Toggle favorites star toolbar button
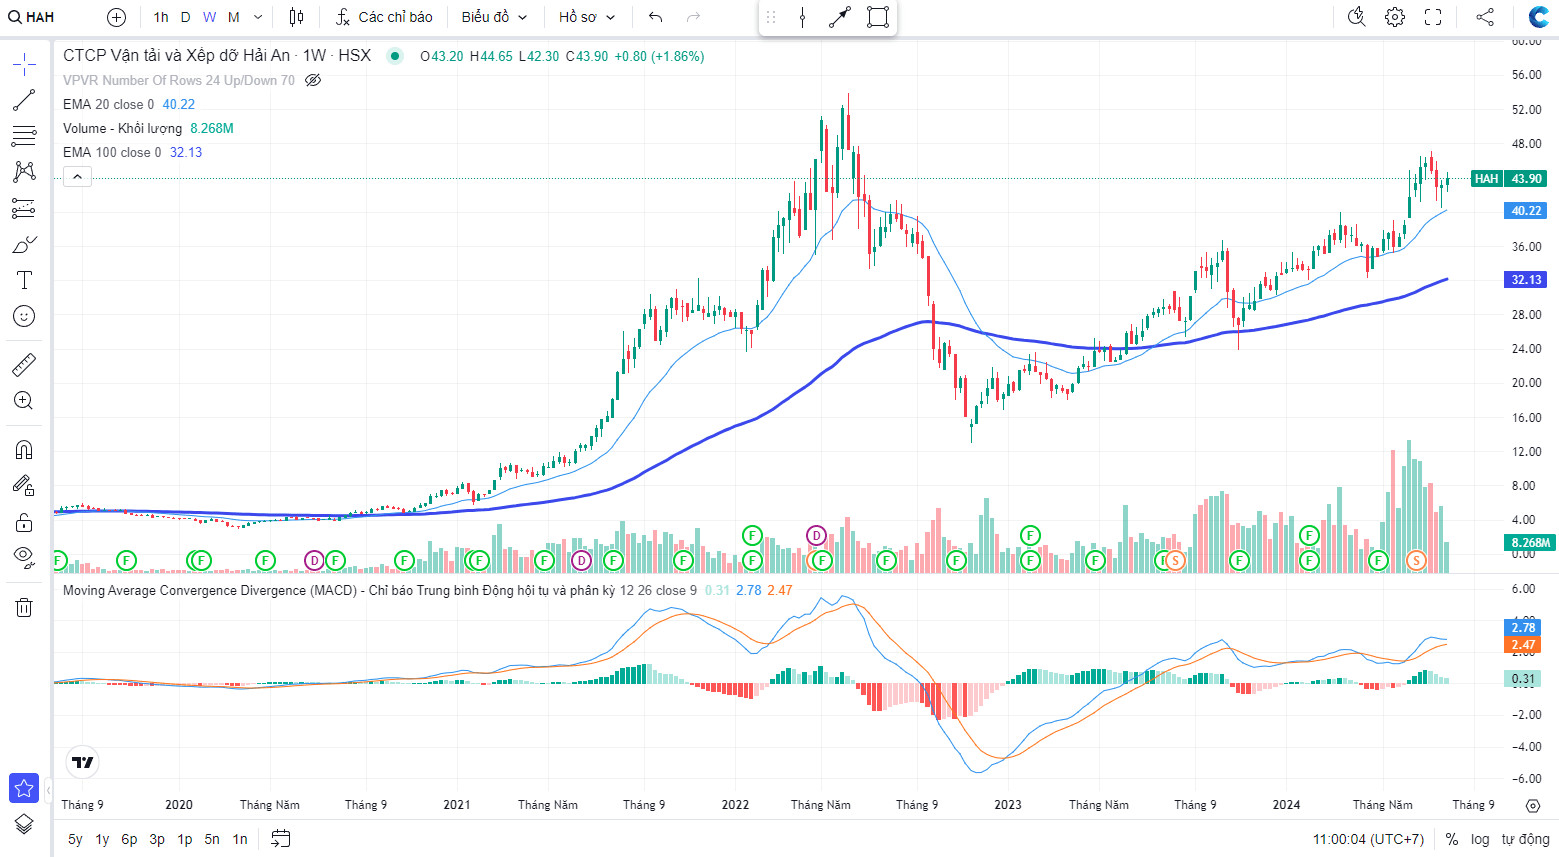The image size is (1559, 857). pyautogui.click(x=24, y=788)
